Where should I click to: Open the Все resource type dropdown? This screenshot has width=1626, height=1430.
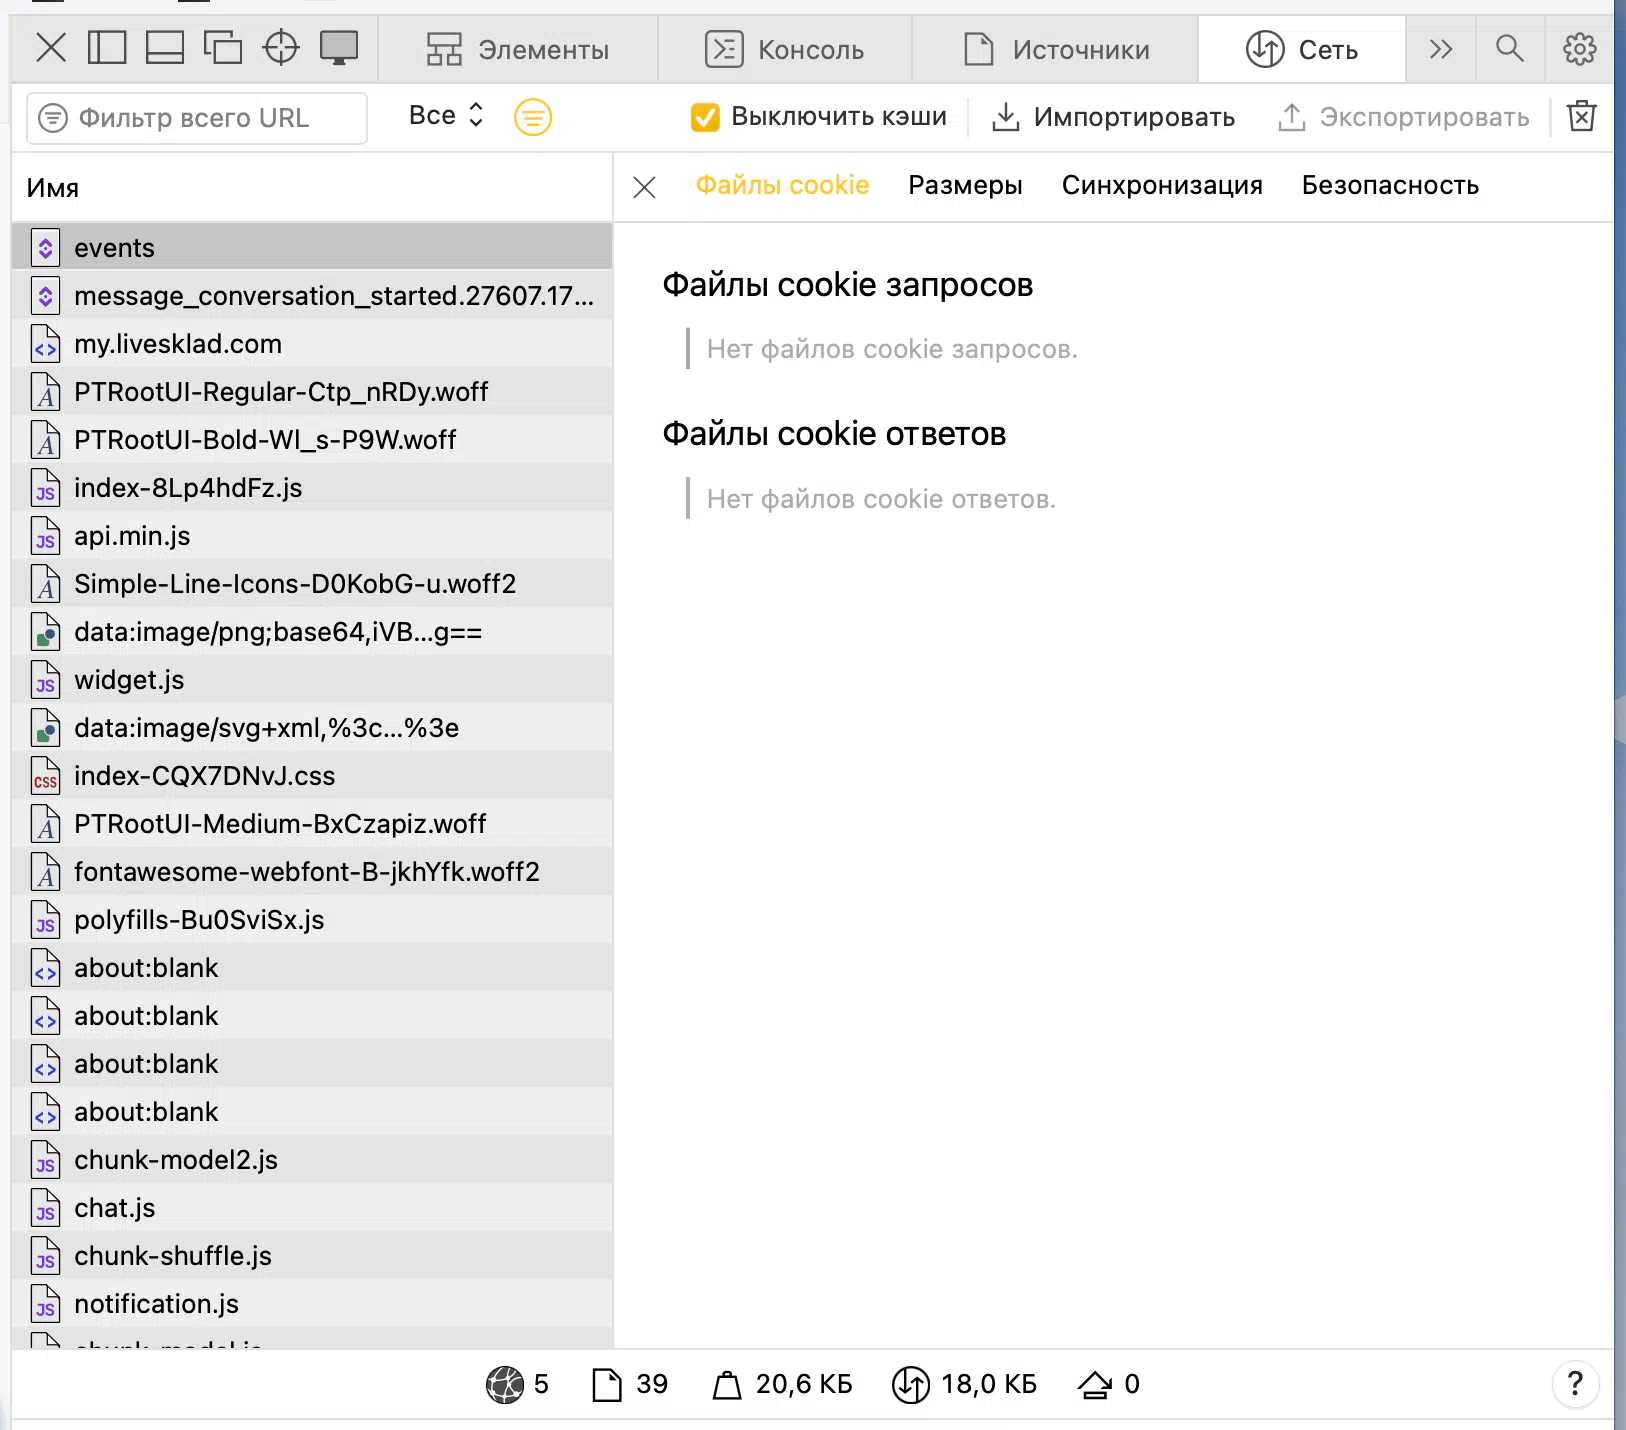point(446,116)
